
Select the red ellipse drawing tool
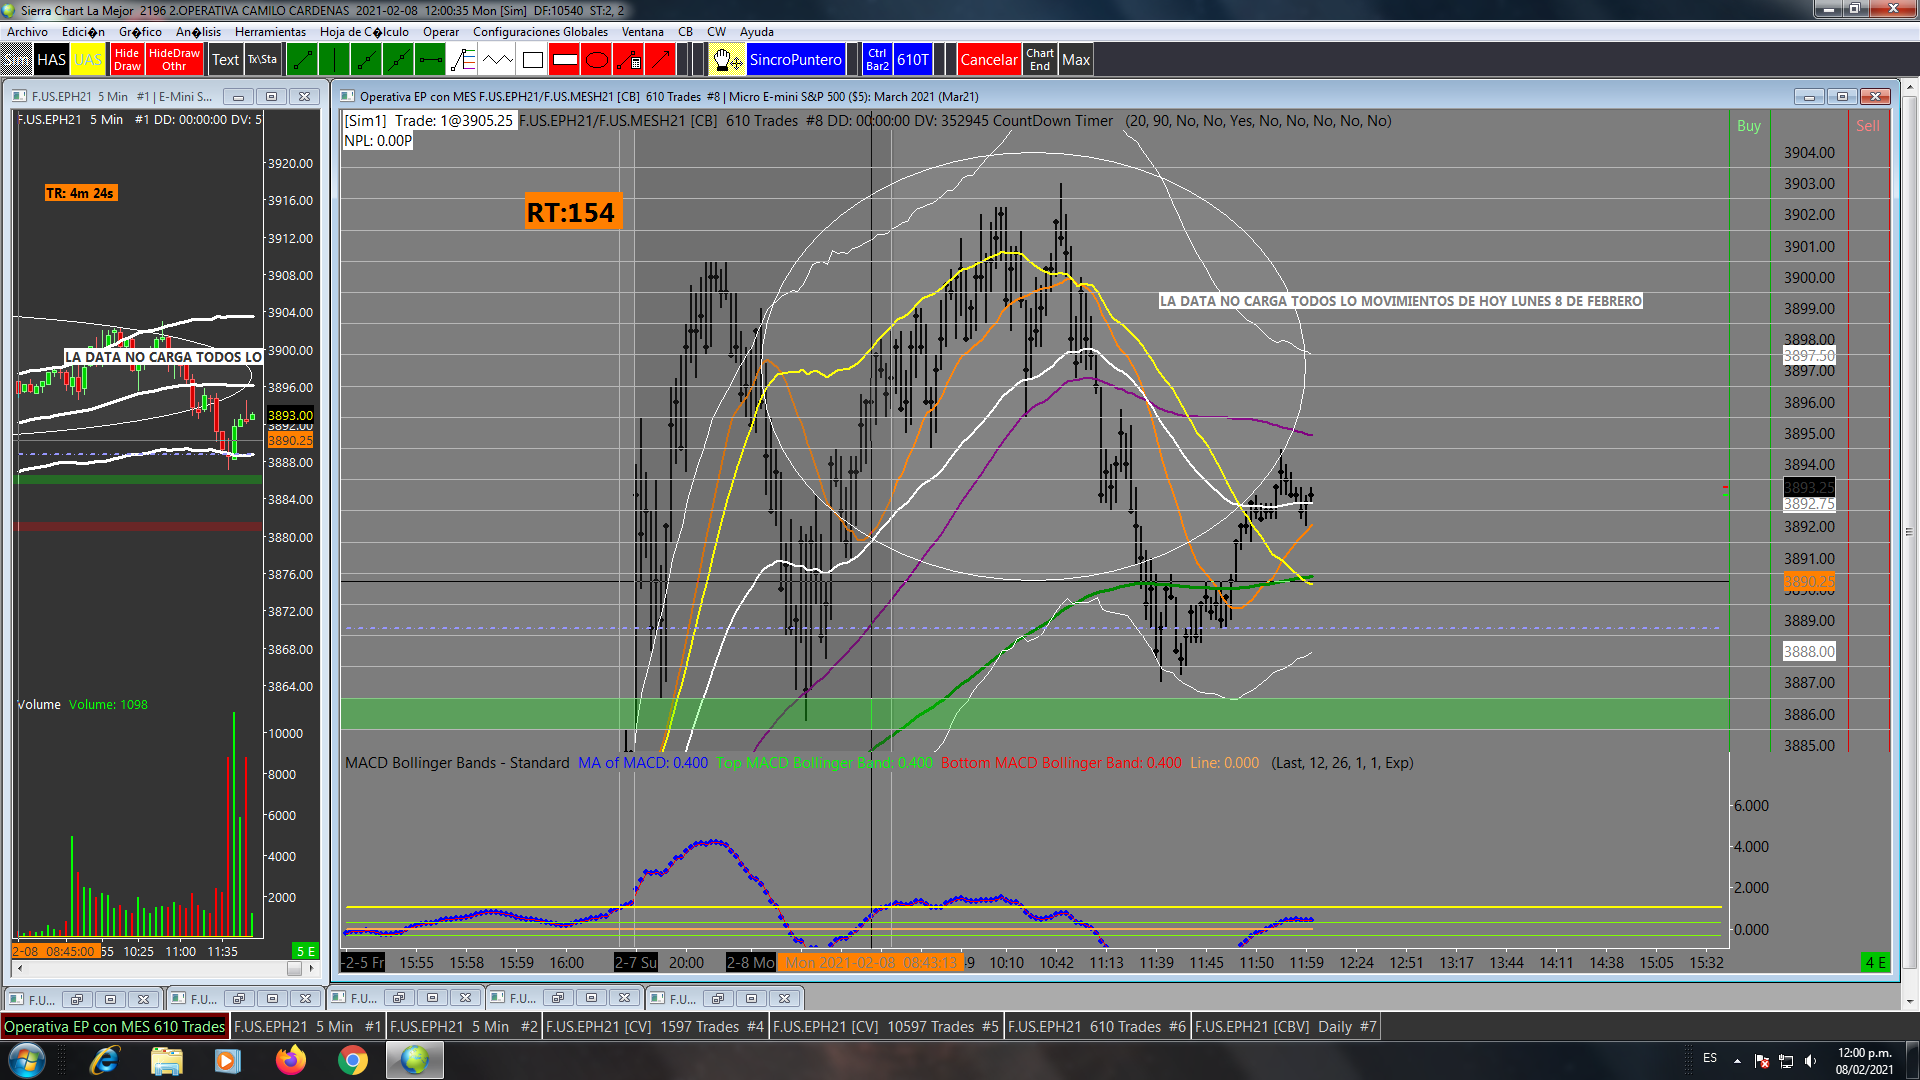[597, 60]
